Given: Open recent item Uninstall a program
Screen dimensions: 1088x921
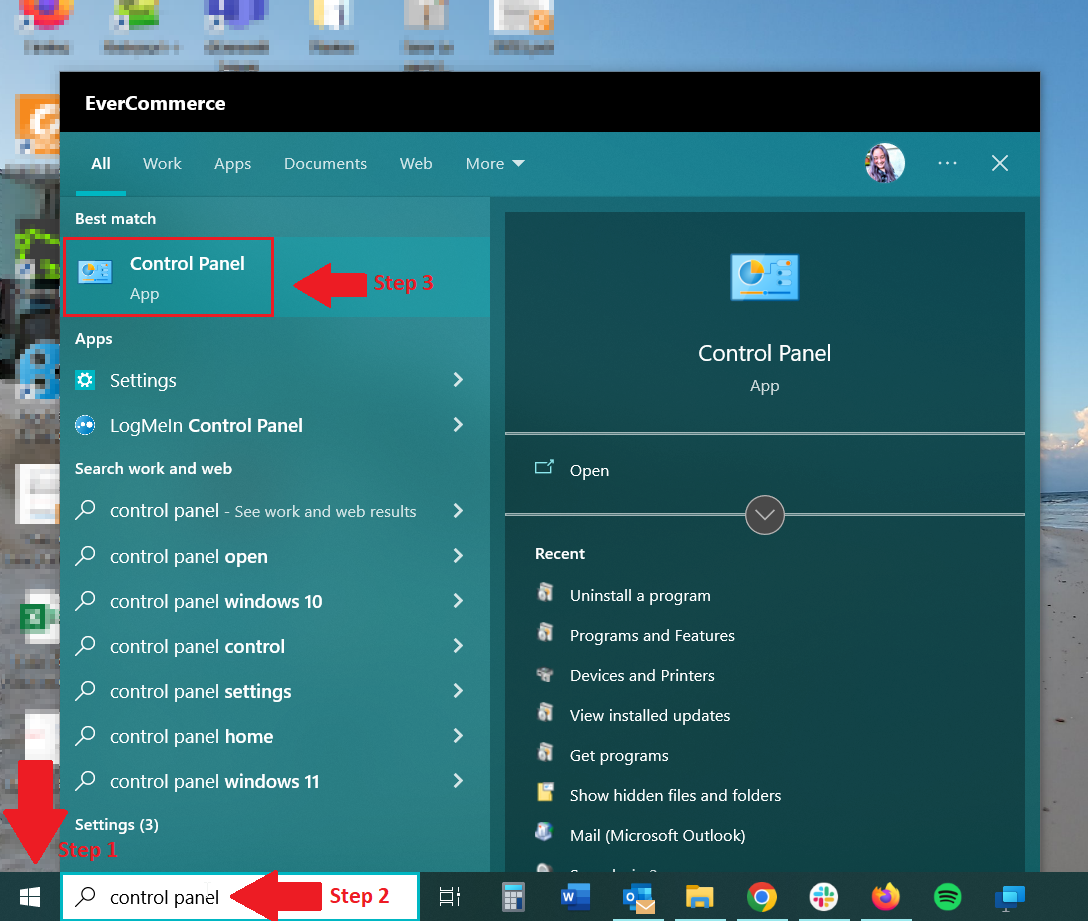Looking at the screenshot, I should point(640,595).
